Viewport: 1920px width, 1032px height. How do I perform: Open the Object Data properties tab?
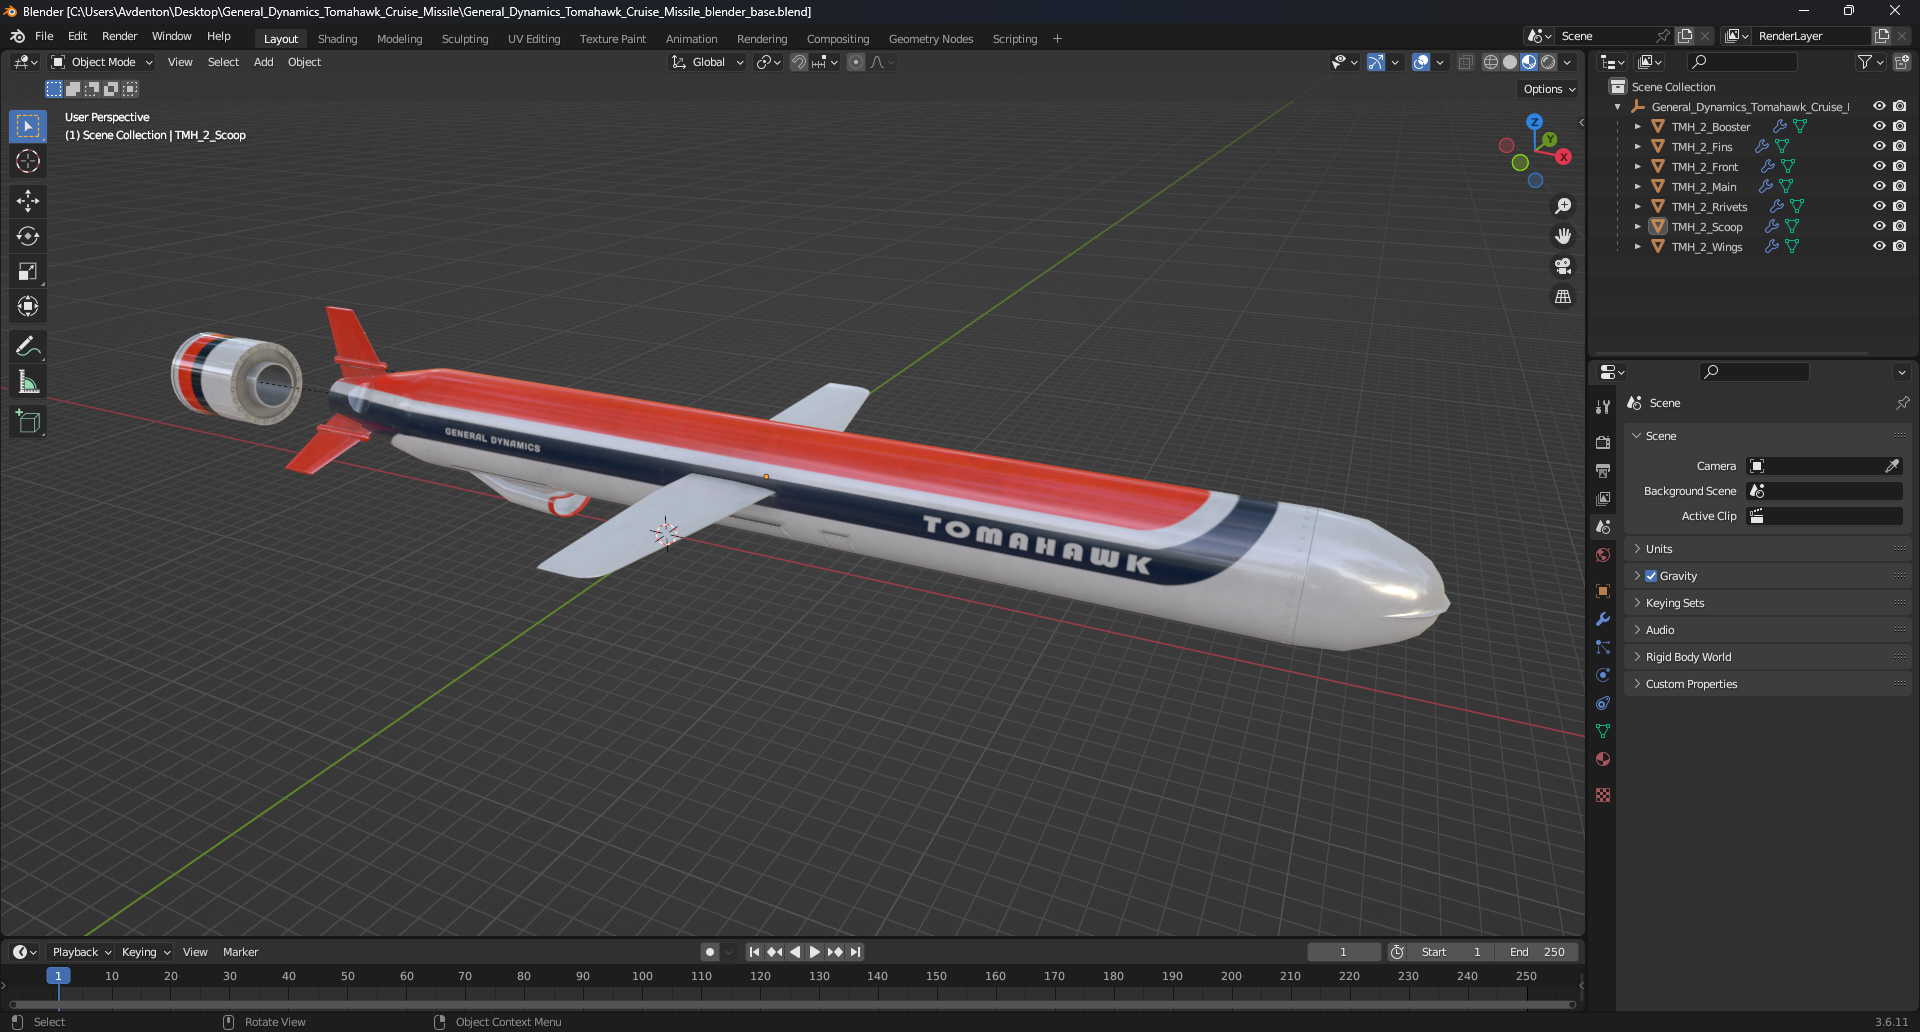pyautogui.click(x=1603, y=731)
